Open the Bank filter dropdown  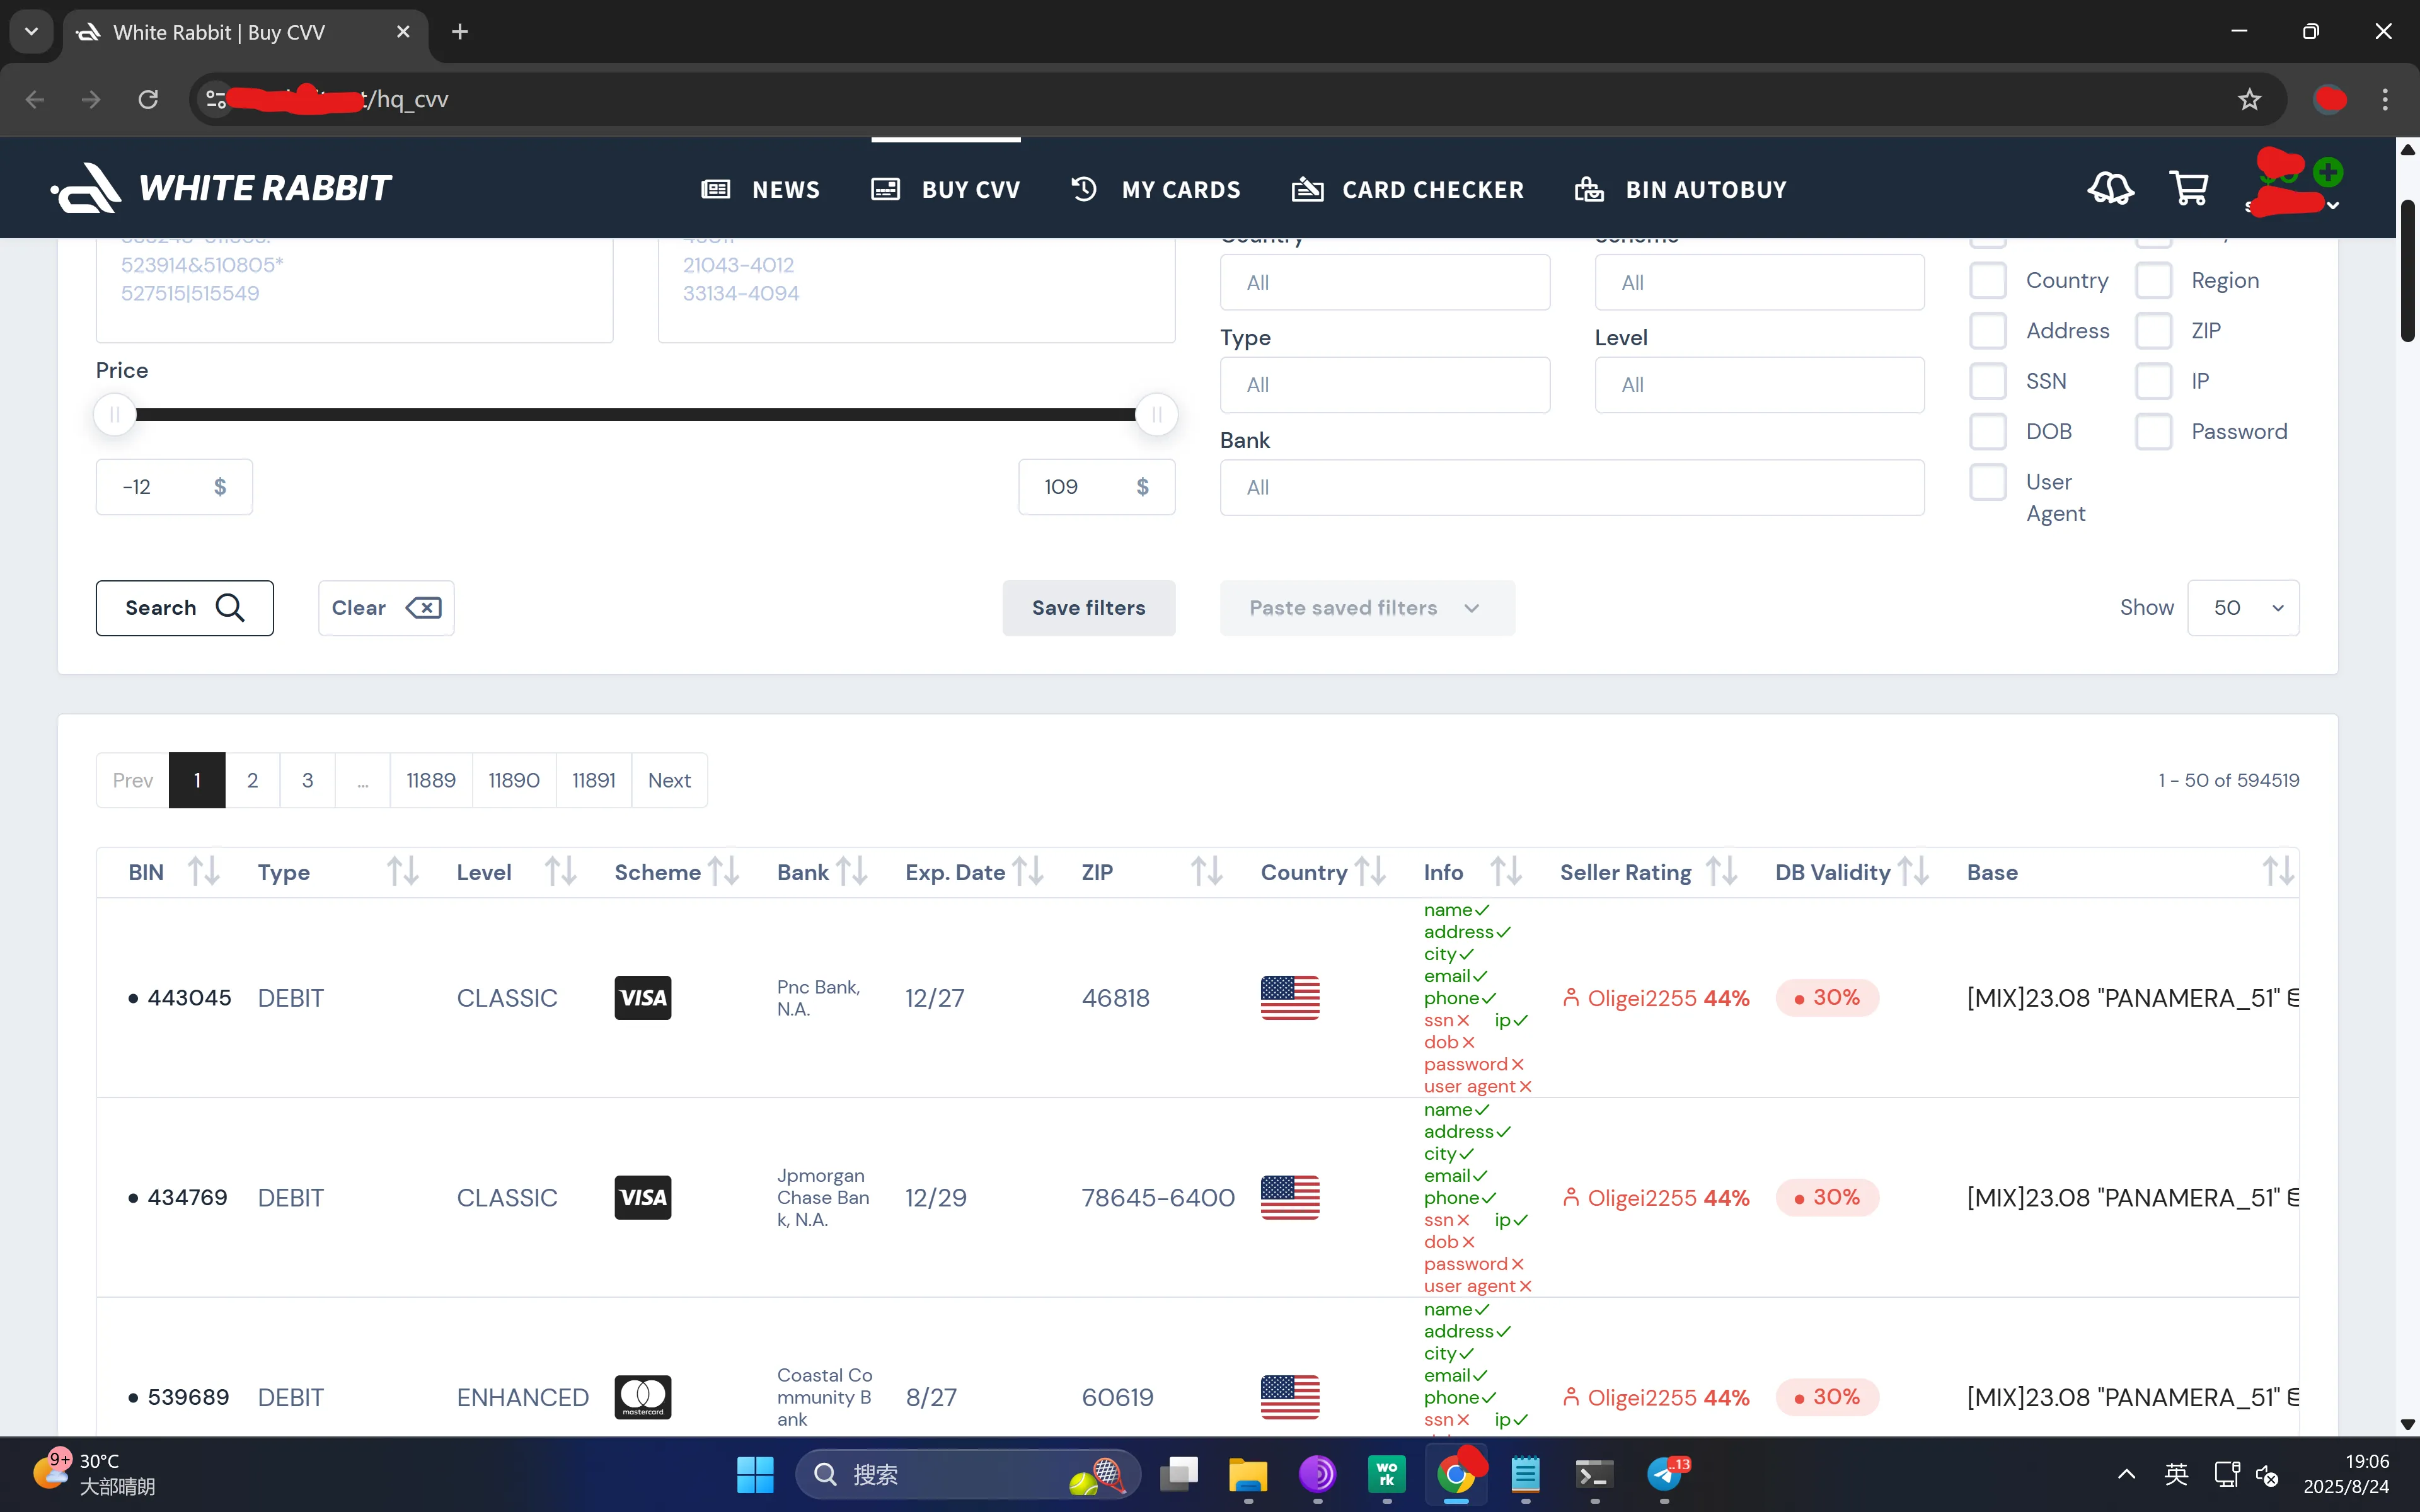1572,487
